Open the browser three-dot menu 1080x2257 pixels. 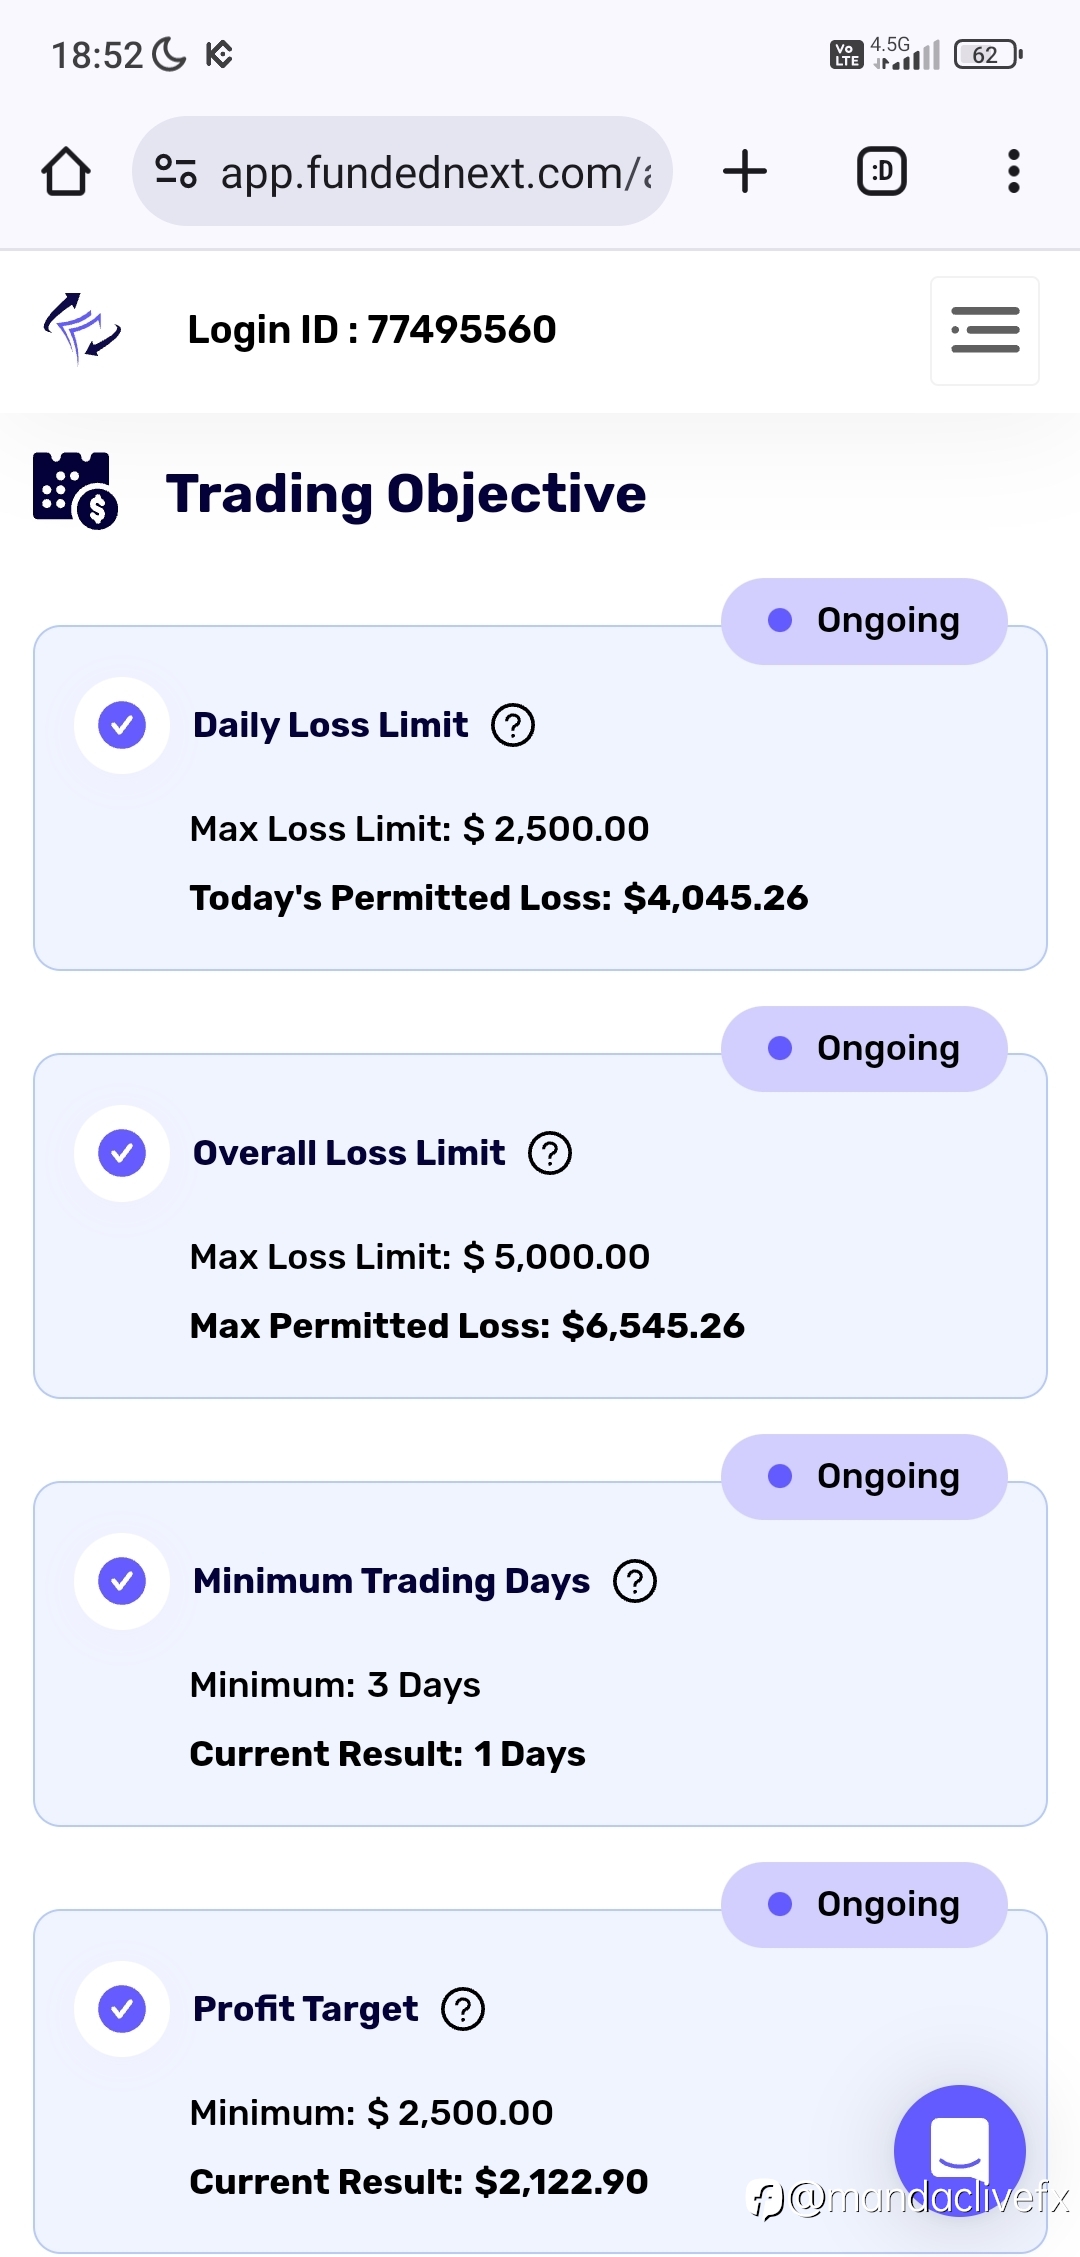tap(1014, 171)
